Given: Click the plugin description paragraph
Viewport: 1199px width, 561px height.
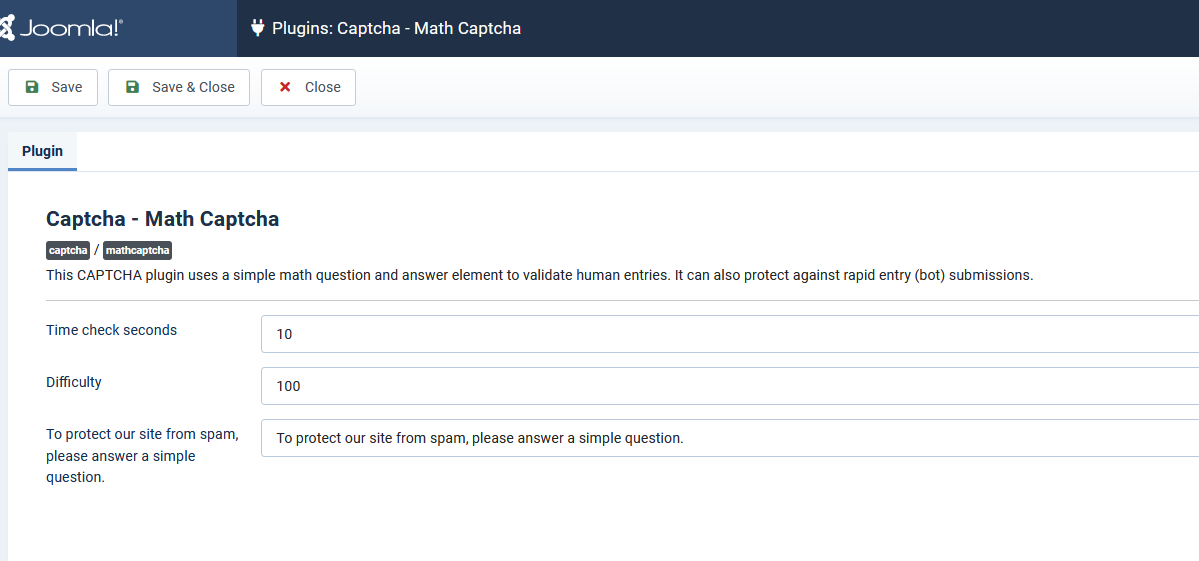Looking at the screenshot, I should [x=539, y=275].
